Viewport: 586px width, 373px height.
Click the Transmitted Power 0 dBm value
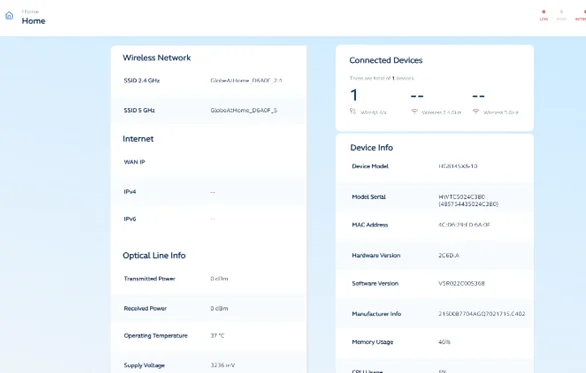point(219,278)
